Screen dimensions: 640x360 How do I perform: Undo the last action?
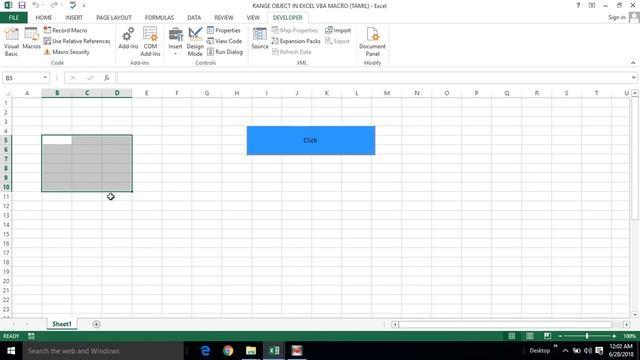(x=36, y=5)
